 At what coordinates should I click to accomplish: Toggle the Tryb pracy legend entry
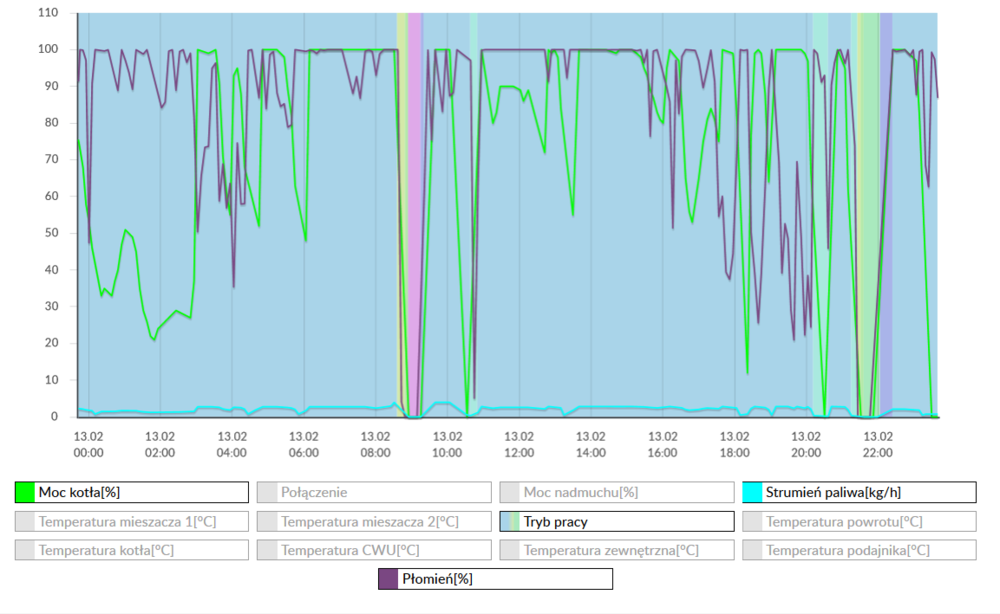pyautogui.click(x=616, y=521)
